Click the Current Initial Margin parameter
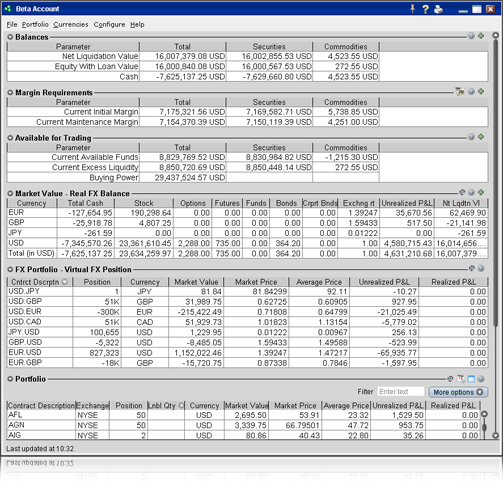 101,112
